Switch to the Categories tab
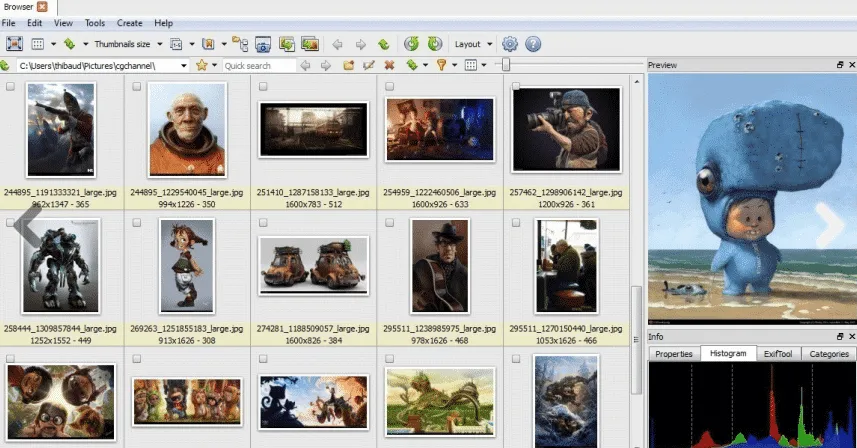Viewport: 857px width, 448px height. 829,353
